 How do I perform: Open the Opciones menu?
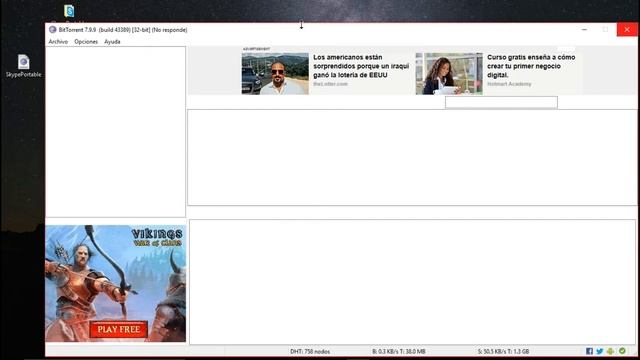pos(86,42)
